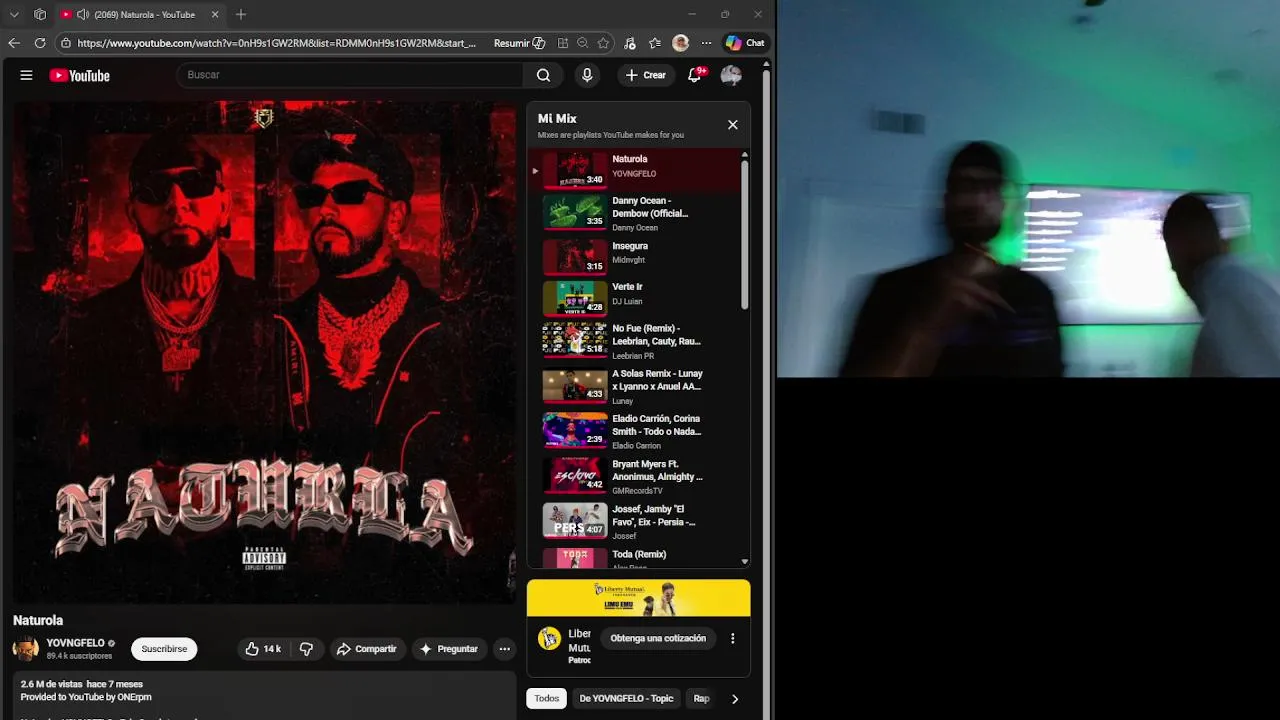The image size is (1280, 720).
Task: Click Obtenga una cotización ad button
Action: (x=658, y=638)
